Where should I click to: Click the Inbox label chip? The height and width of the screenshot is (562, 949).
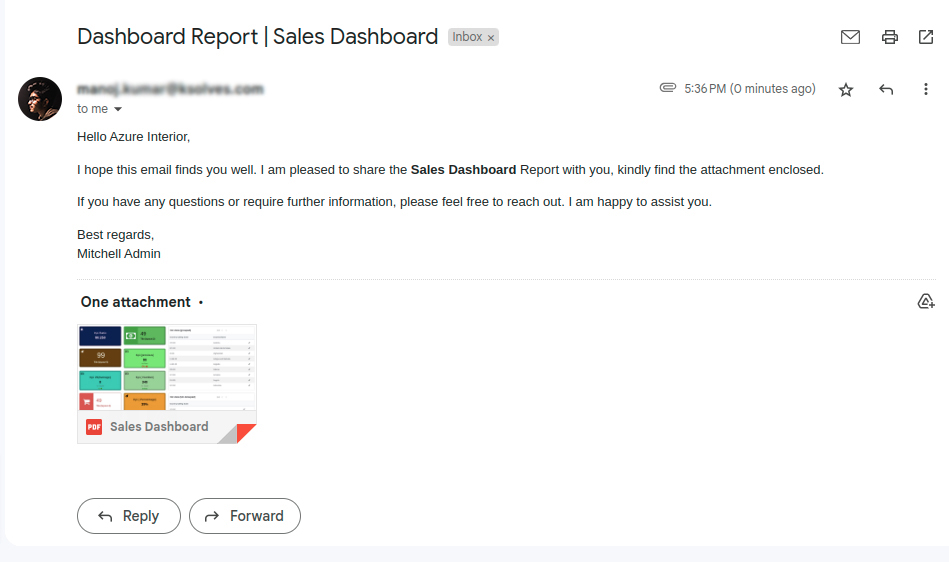click(x=467, y=37)
